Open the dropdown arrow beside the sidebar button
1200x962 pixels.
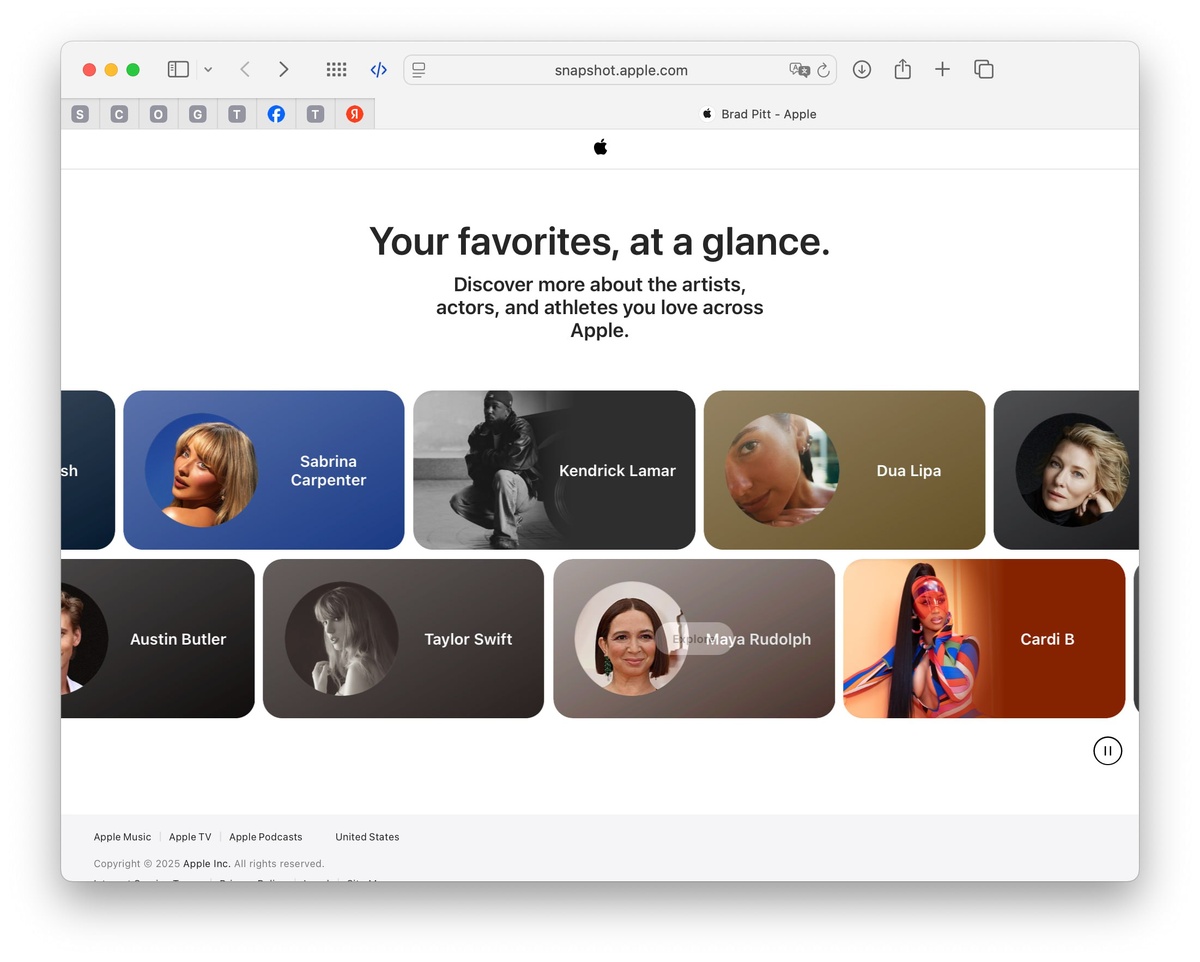click(x=208, y=69)
